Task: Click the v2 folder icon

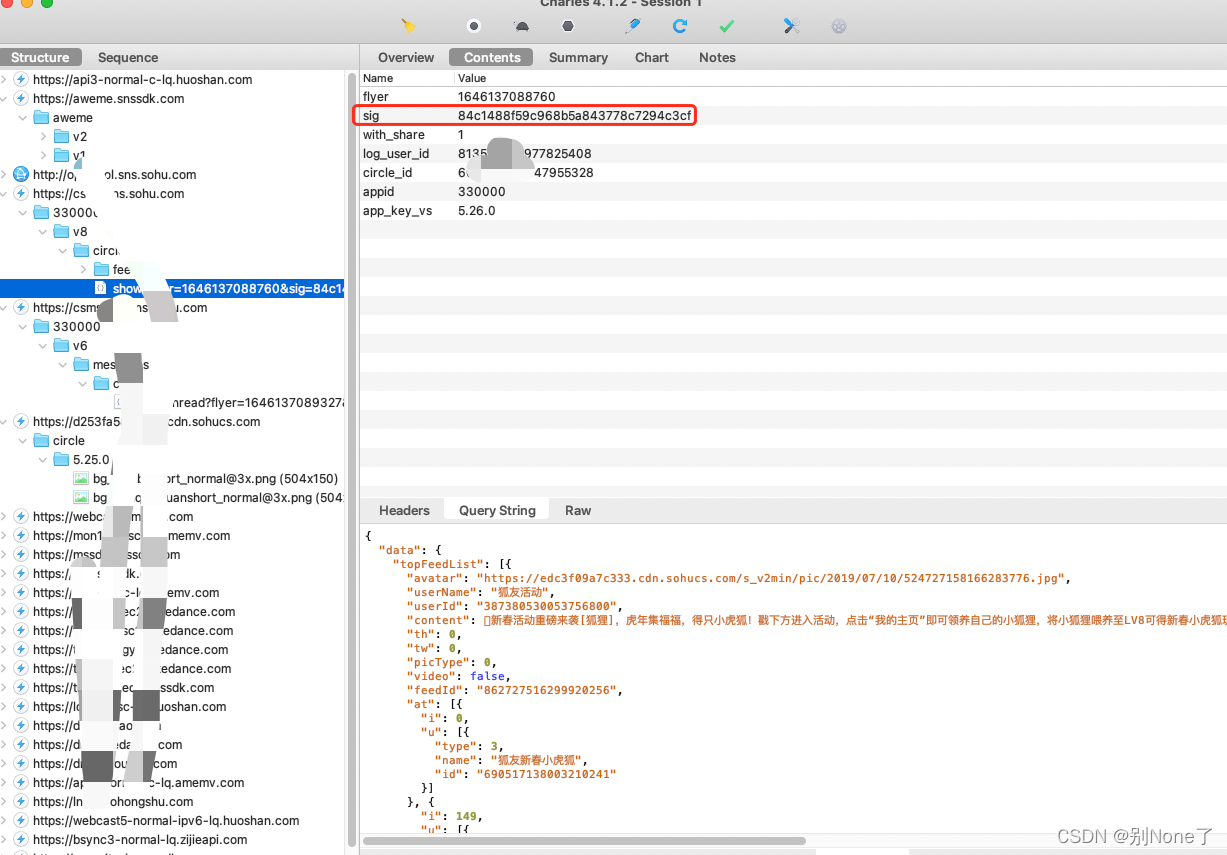Action: click(62, 136)
